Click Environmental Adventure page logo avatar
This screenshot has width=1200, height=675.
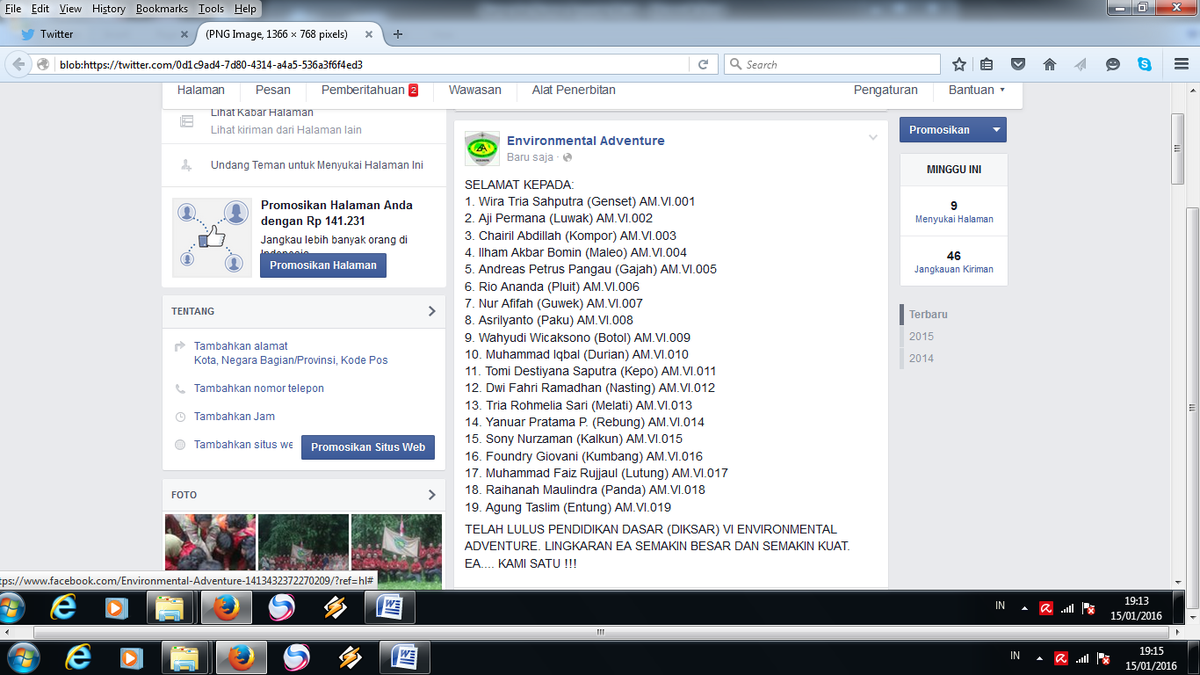click(x=482, y=148)
